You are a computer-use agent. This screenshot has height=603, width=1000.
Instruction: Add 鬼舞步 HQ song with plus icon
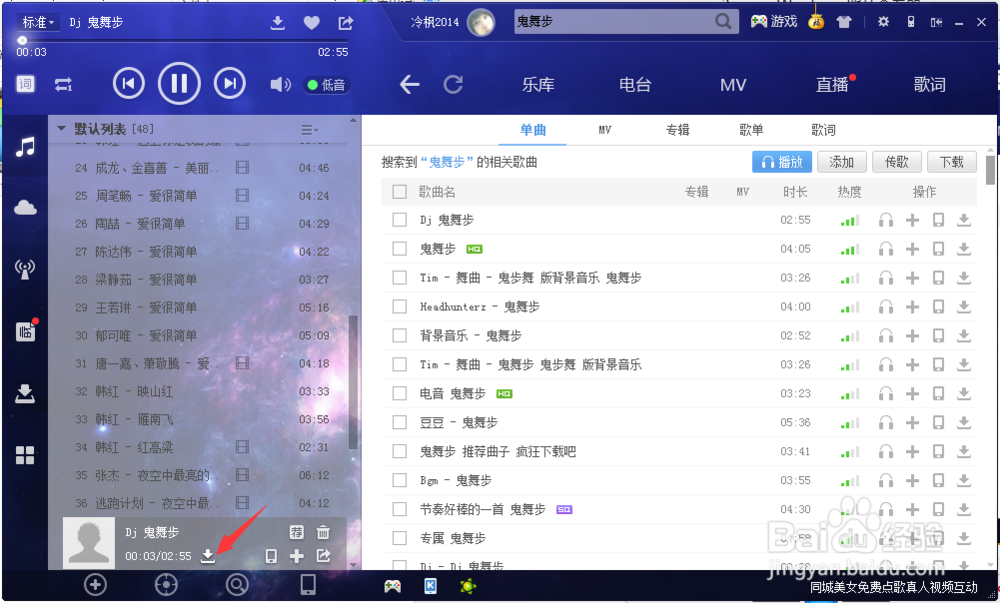[x=913, y=249]
